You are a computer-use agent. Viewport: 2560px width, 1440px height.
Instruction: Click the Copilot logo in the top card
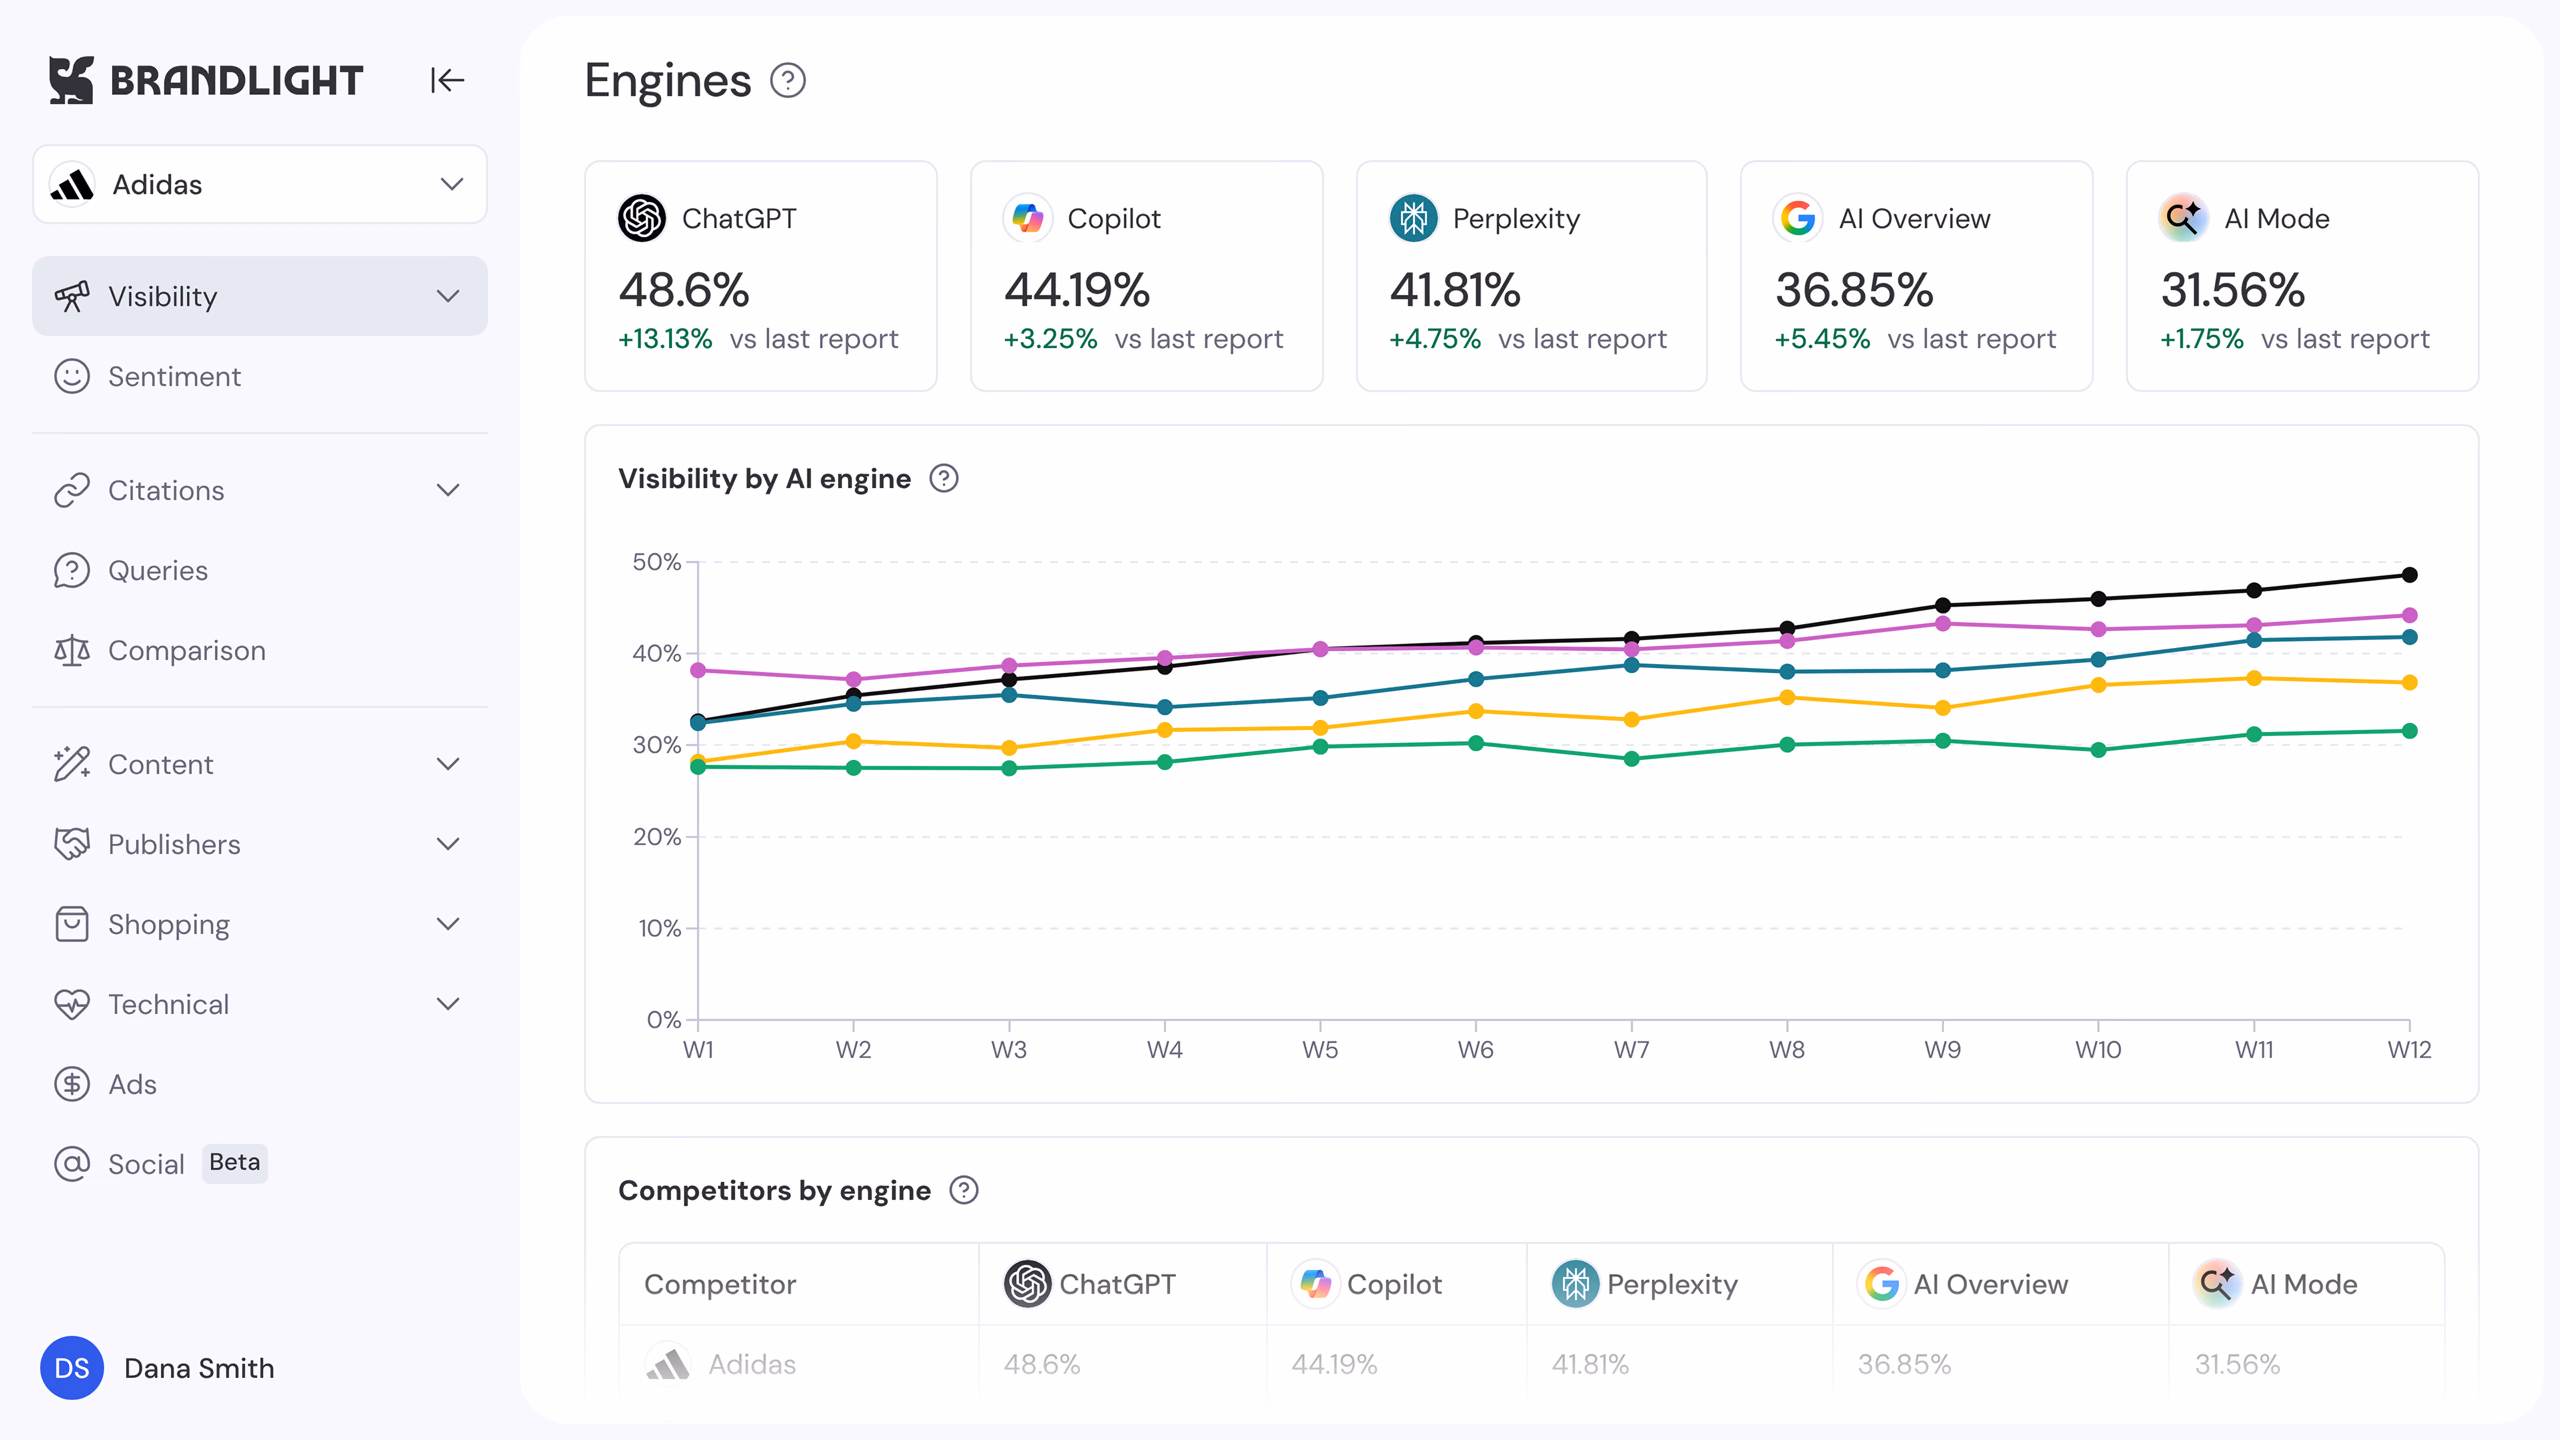pos(1028,218)
